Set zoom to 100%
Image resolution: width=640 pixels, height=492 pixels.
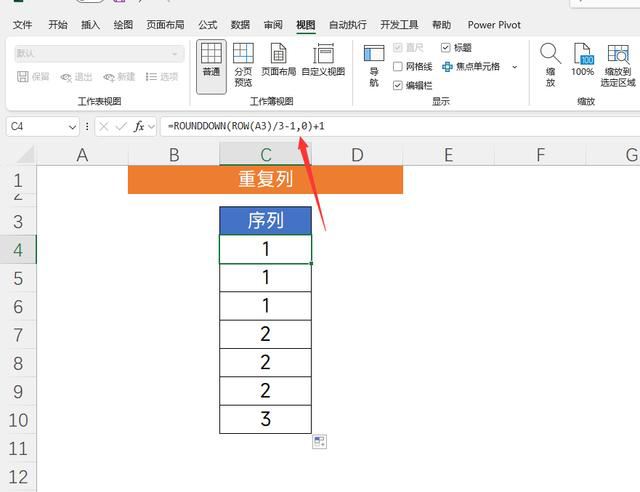pos(582,60)
